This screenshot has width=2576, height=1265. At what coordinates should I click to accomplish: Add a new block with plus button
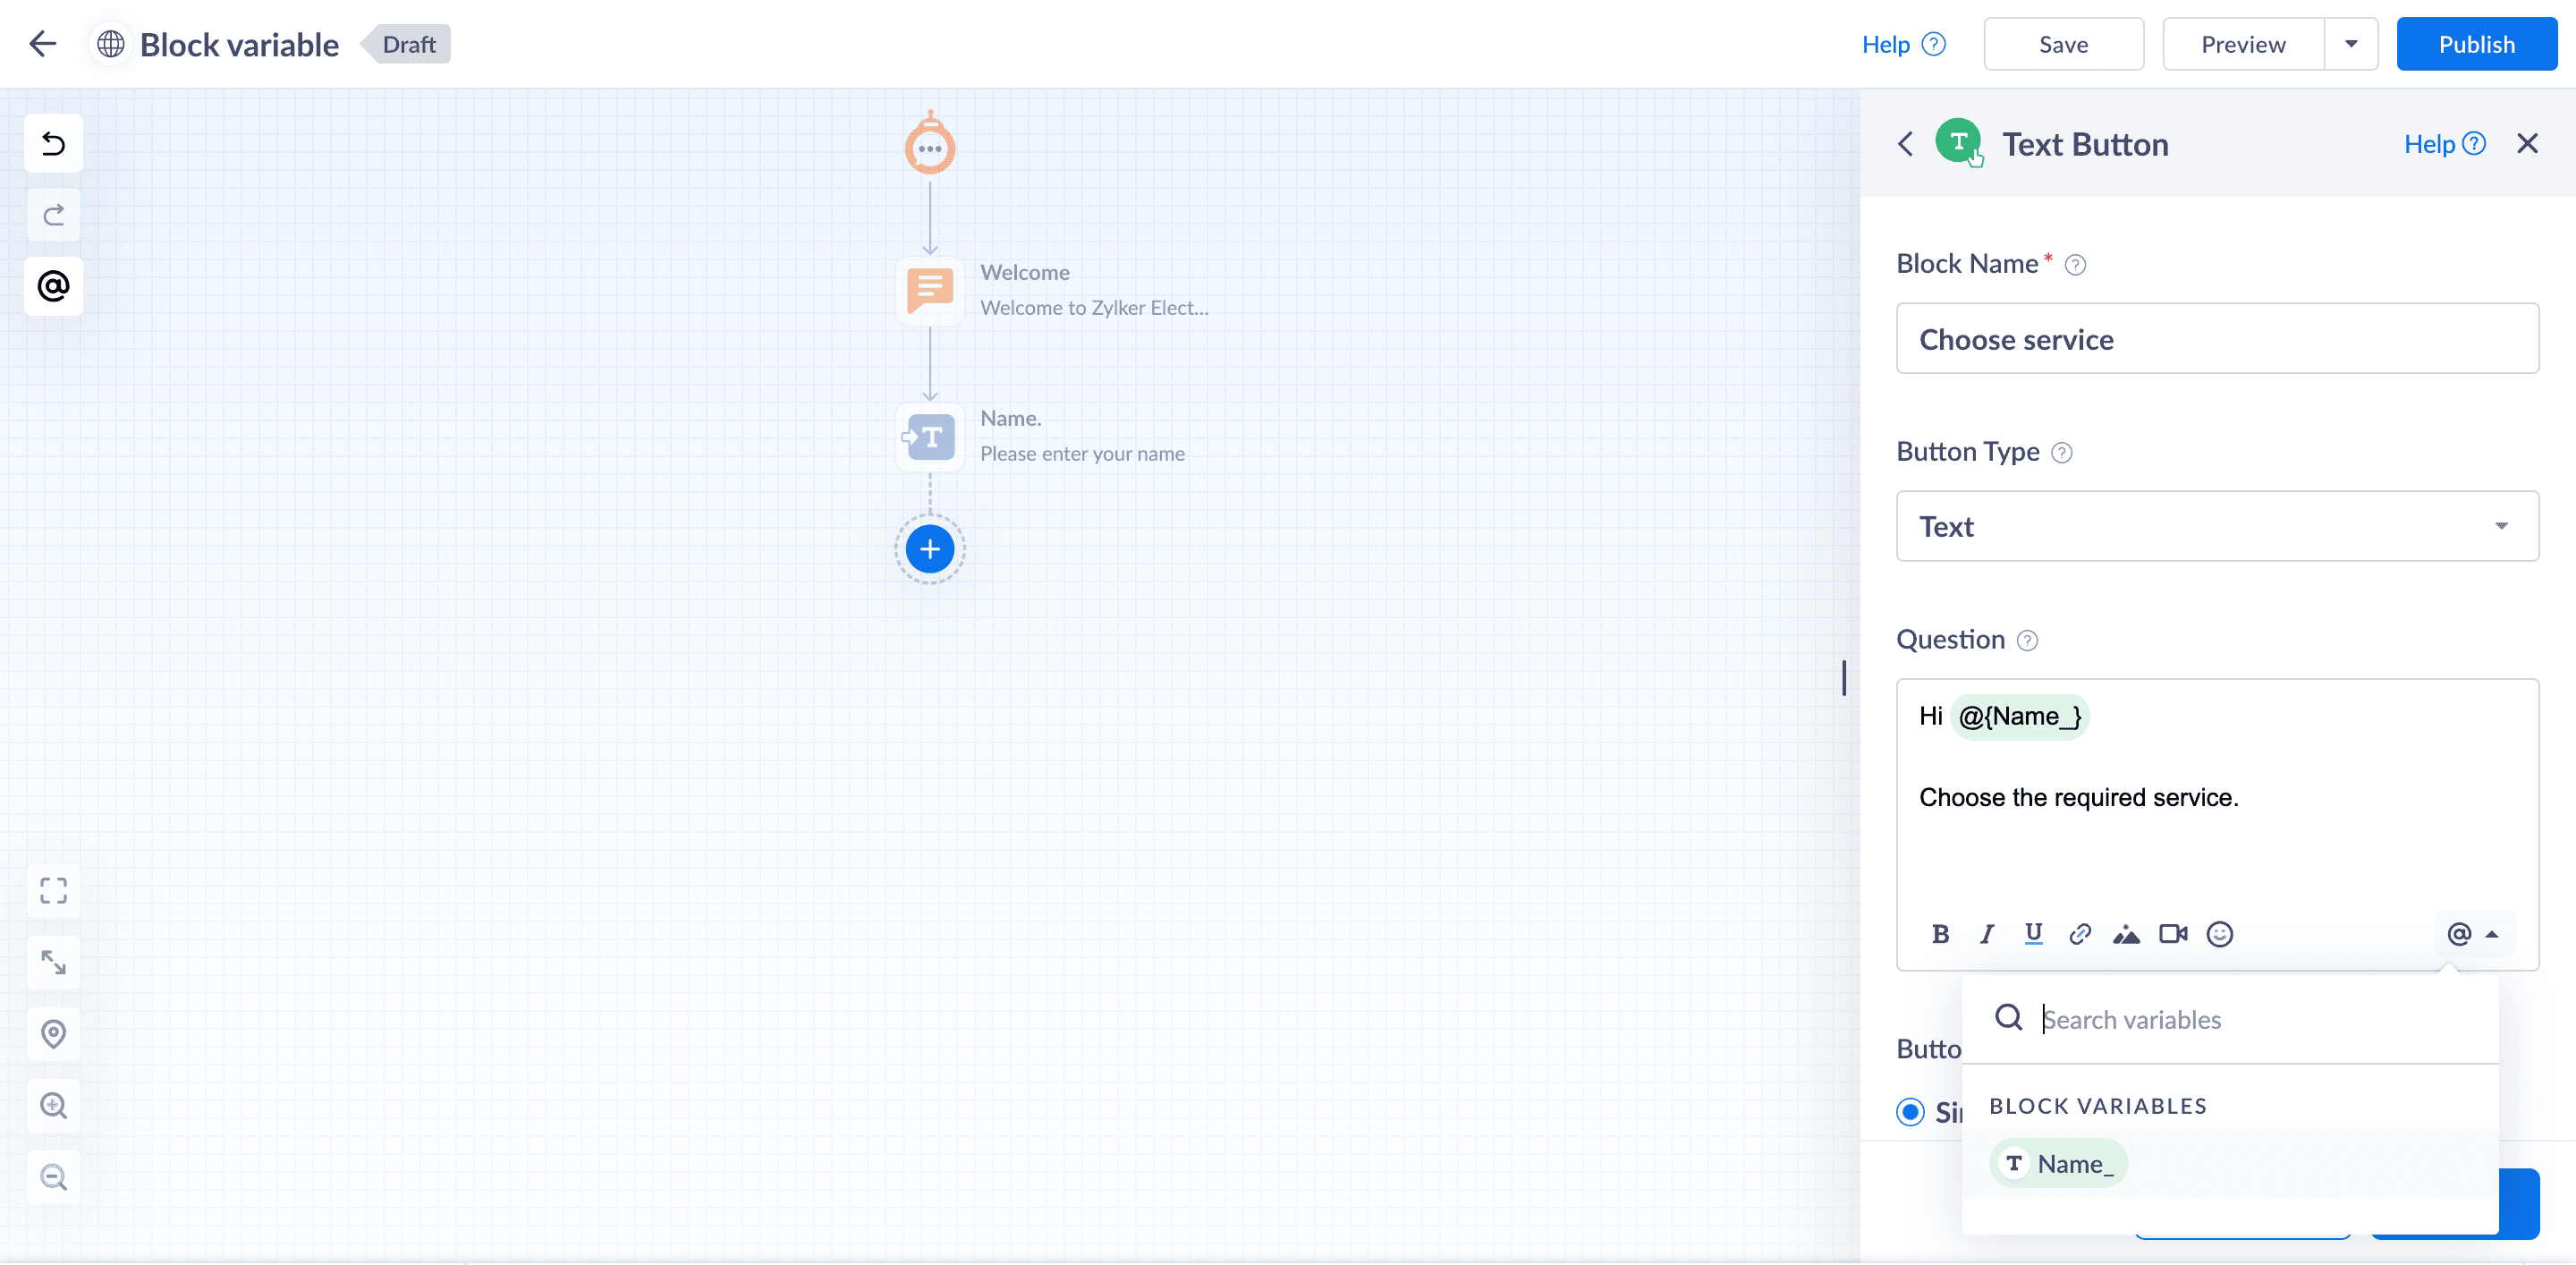coord(929,549)
